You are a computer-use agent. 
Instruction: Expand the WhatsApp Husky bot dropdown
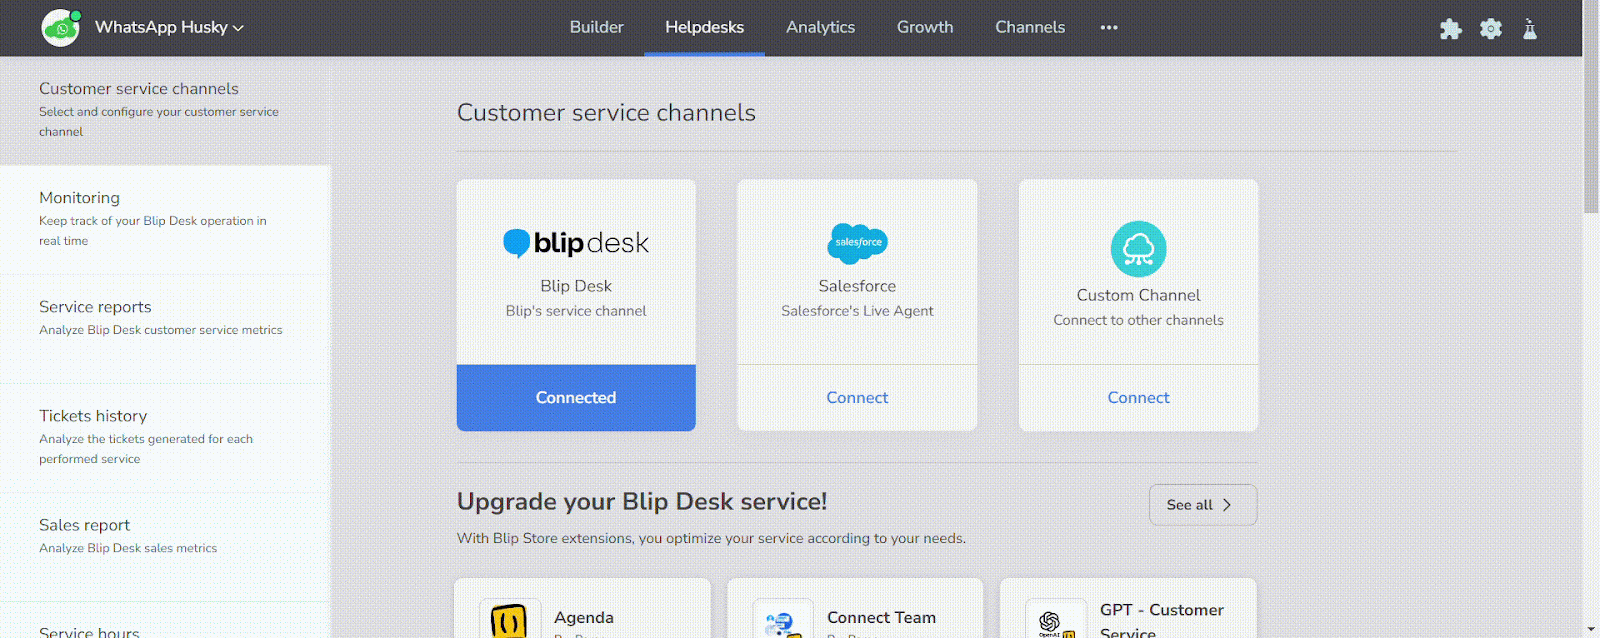point(170,27)
